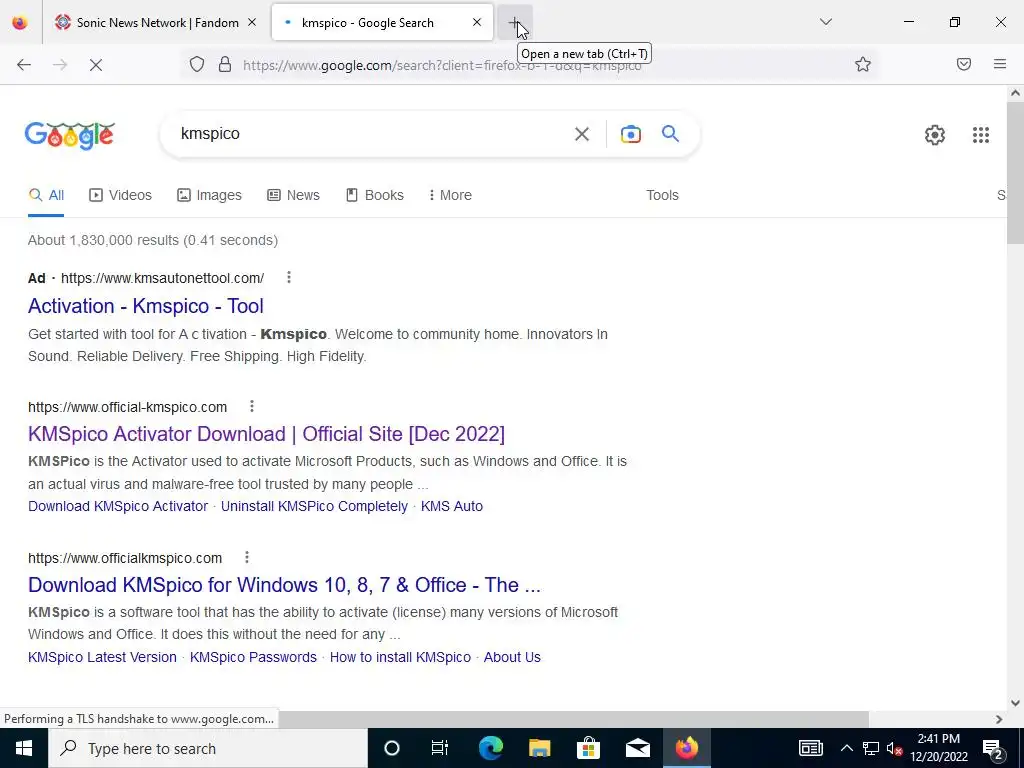
Task: Search by image with camera icon
Action: 630,134
